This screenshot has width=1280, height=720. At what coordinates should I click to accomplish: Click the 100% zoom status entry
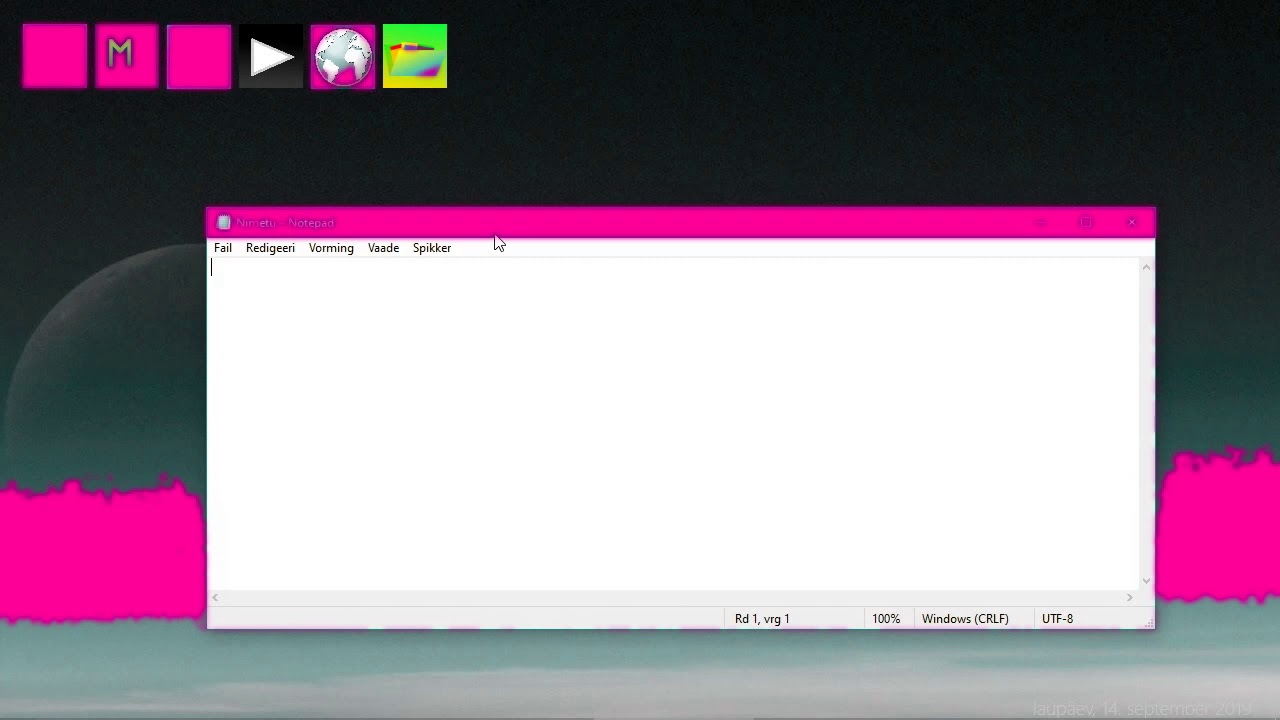(x=886, y=619)
